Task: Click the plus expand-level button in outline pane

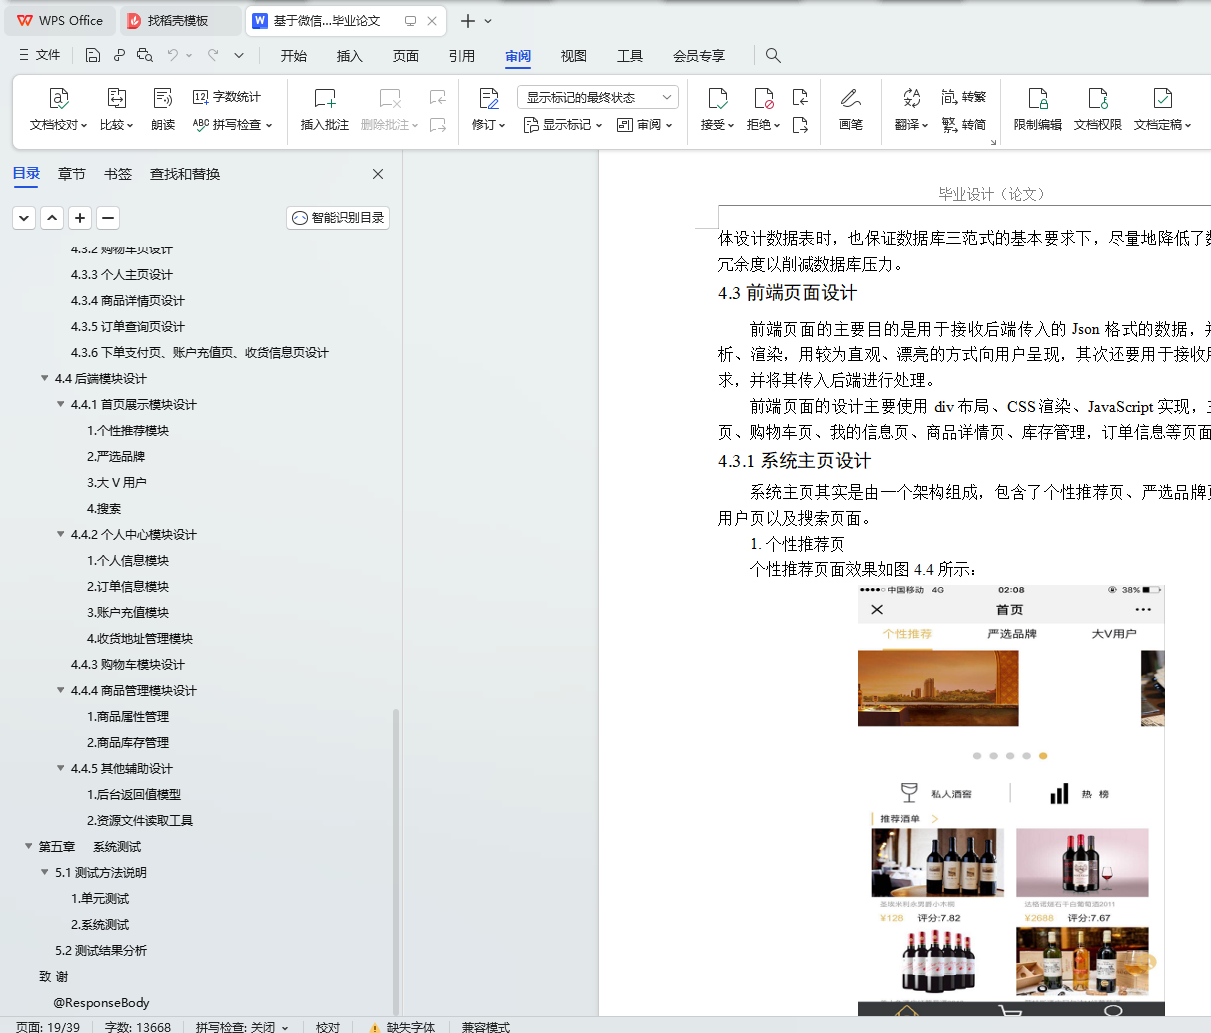Action: pyautogui.click(x=80, y=217)
